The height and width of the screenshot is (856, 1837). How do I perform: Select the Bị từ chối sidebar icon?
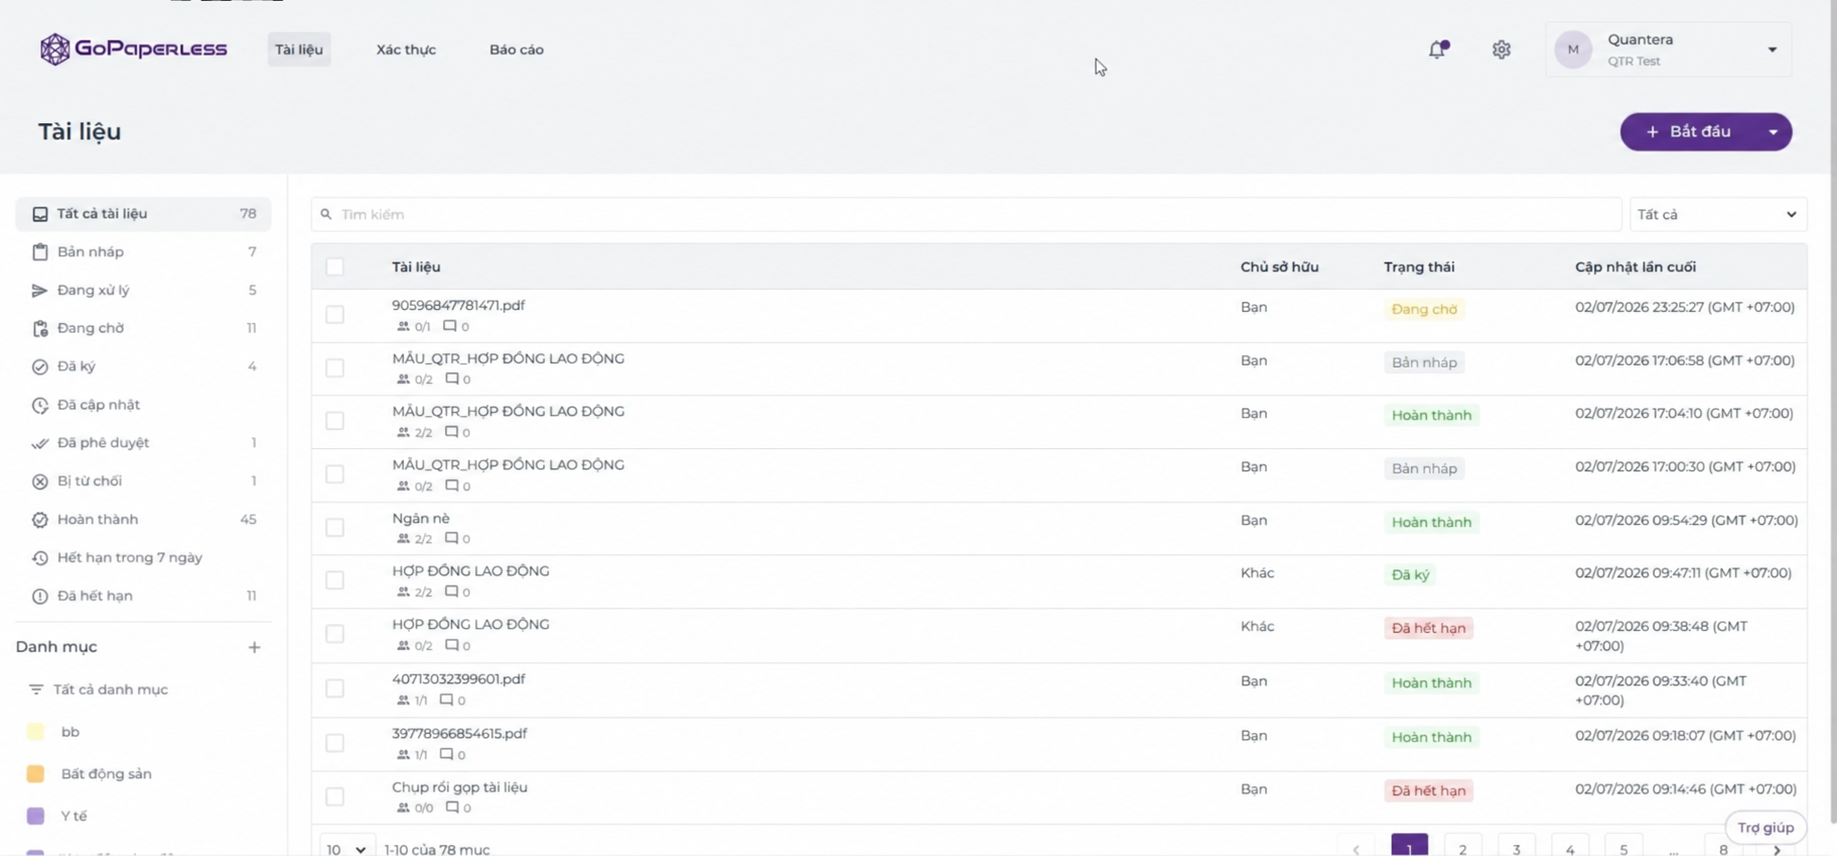click(x=40, y=481)
